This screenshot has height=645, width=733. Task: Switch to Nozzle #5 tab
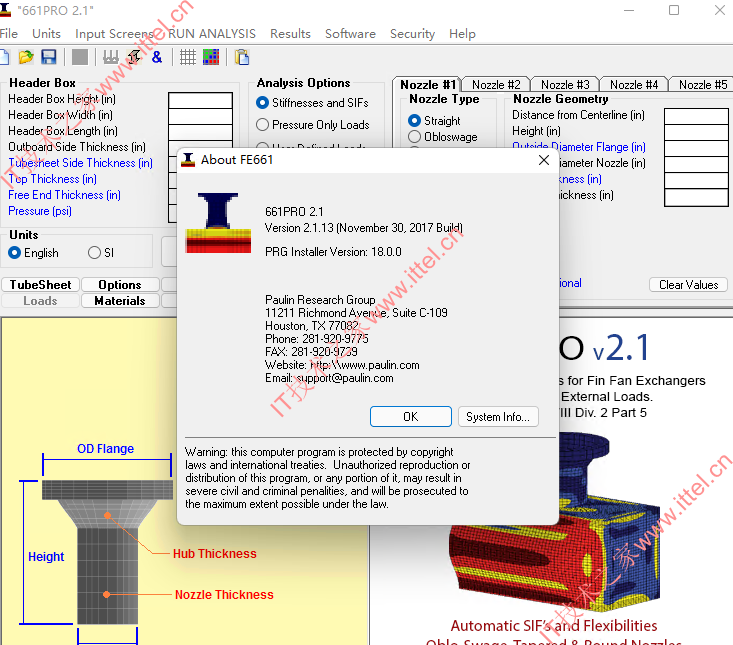tap(703, 85)
